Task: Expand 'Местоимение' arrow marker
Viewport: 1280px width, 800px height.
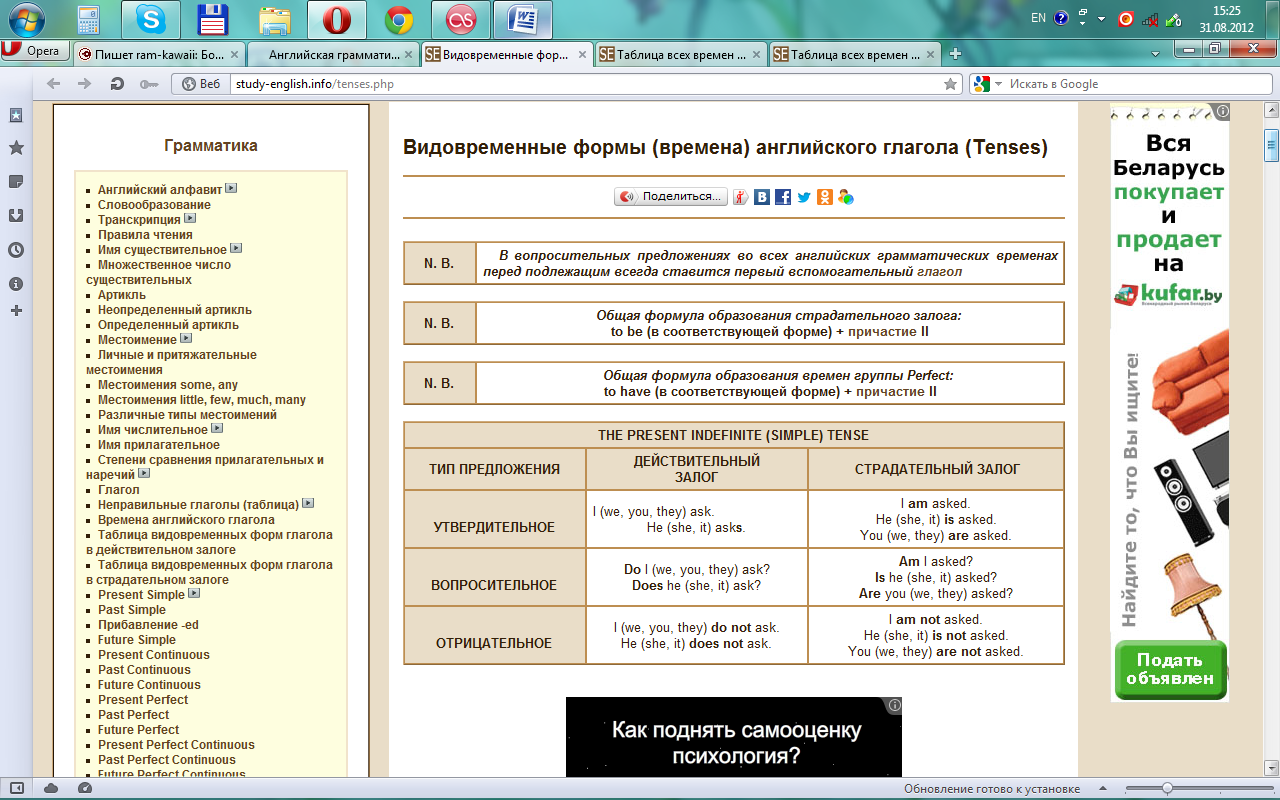Action: click(x=186, y=338)
